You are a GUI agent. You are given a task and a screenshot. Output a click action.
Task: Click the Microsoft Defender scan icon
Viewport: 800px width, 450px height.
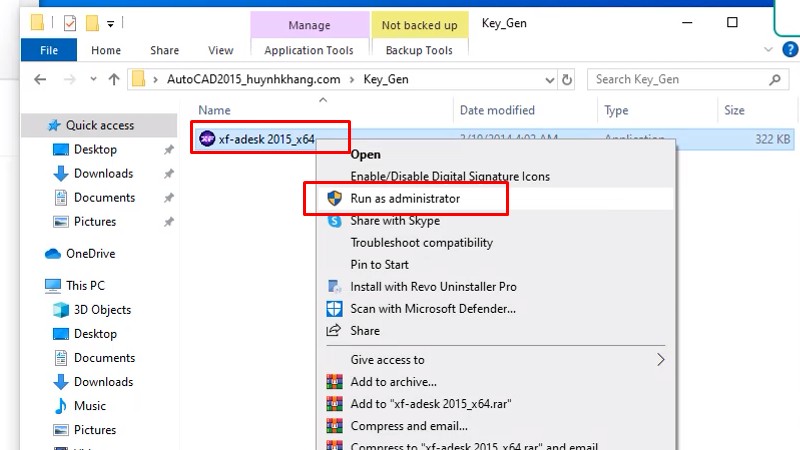tap(334, 309)
